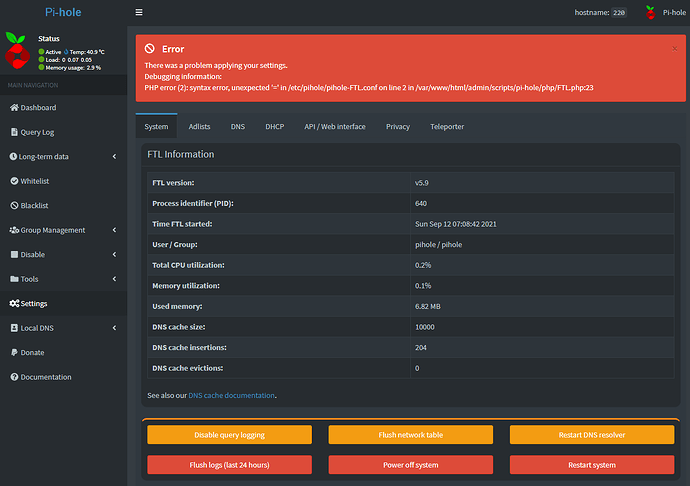The width and height of the screenshot is (690, 486).
Task: Open the Whitelist page
Action: (63, 181)
